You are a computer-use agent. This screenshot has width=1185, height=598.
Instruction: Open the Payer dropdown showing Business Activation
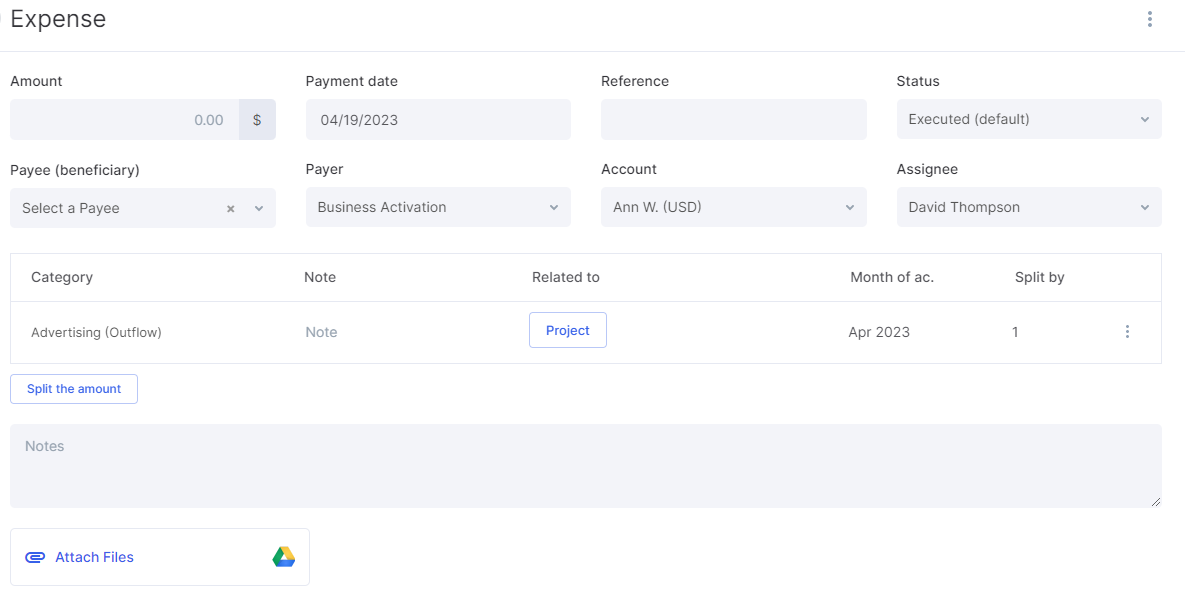click(x=438, y=207)
